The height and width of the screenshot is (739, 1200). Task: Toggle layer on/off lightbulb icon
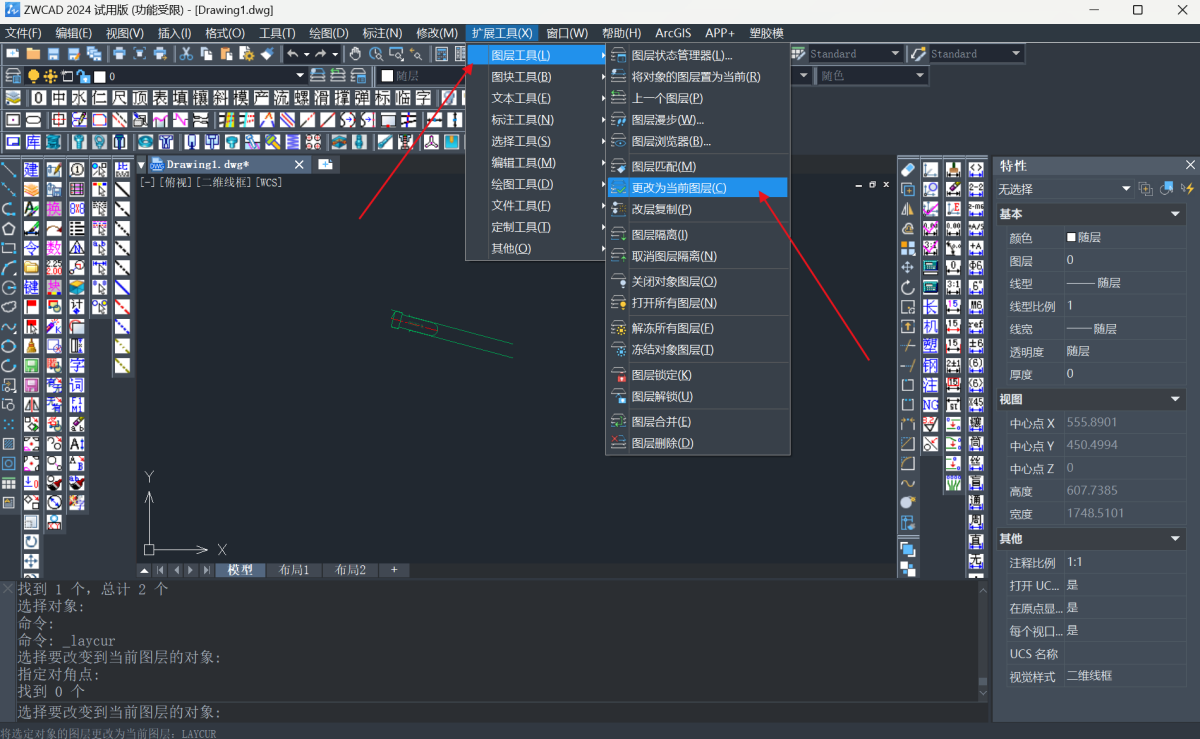point(33,76)
